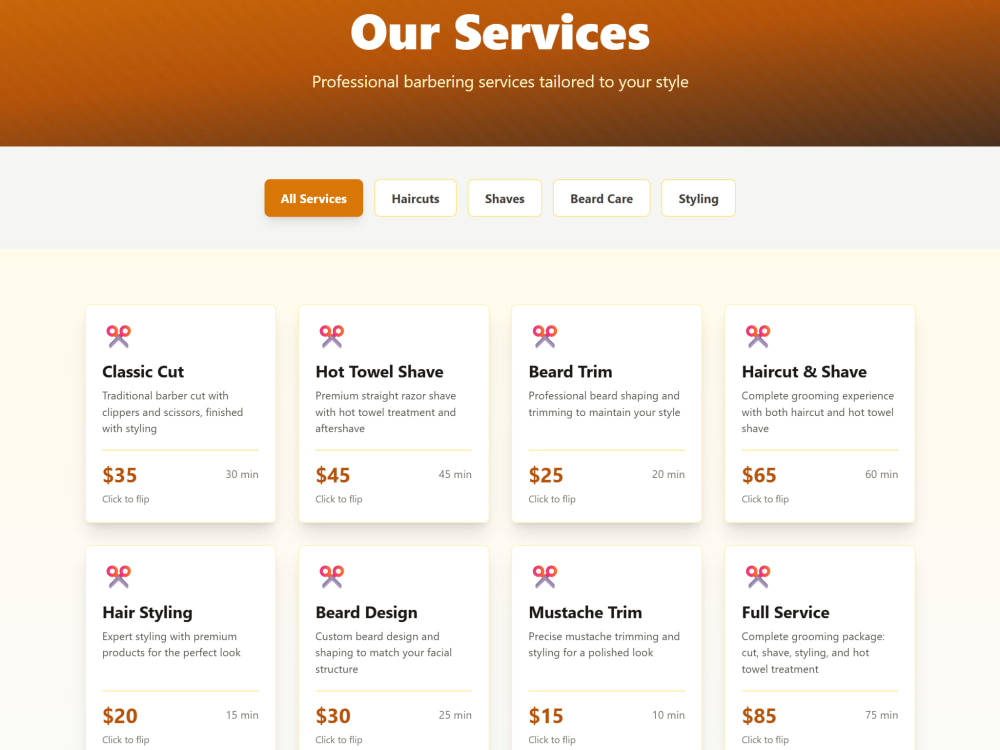Click the 10 min duration
The width and height of the screenshot is (1000, 750).
pos(668,715)
